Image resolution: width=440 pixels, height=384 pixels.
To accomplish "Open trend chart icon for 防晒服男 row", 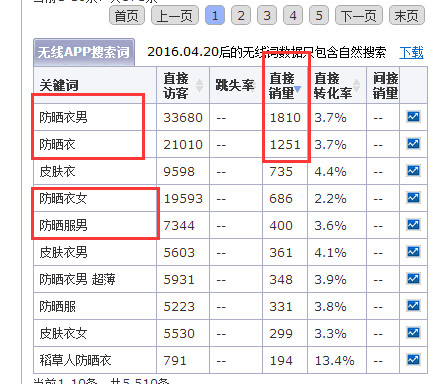I will pos(413,225).
